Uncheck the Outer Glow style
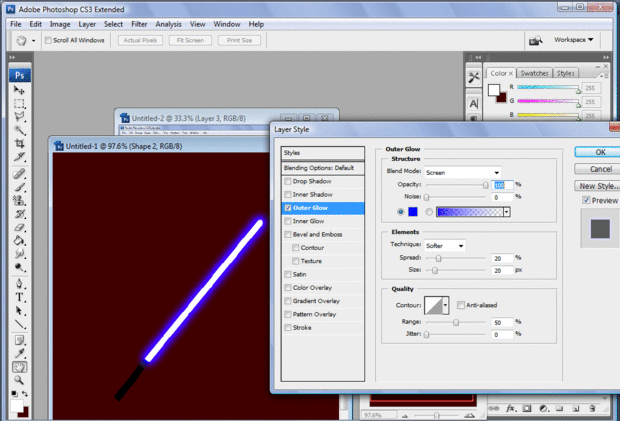620x421 pixels. tap(288, 208)
